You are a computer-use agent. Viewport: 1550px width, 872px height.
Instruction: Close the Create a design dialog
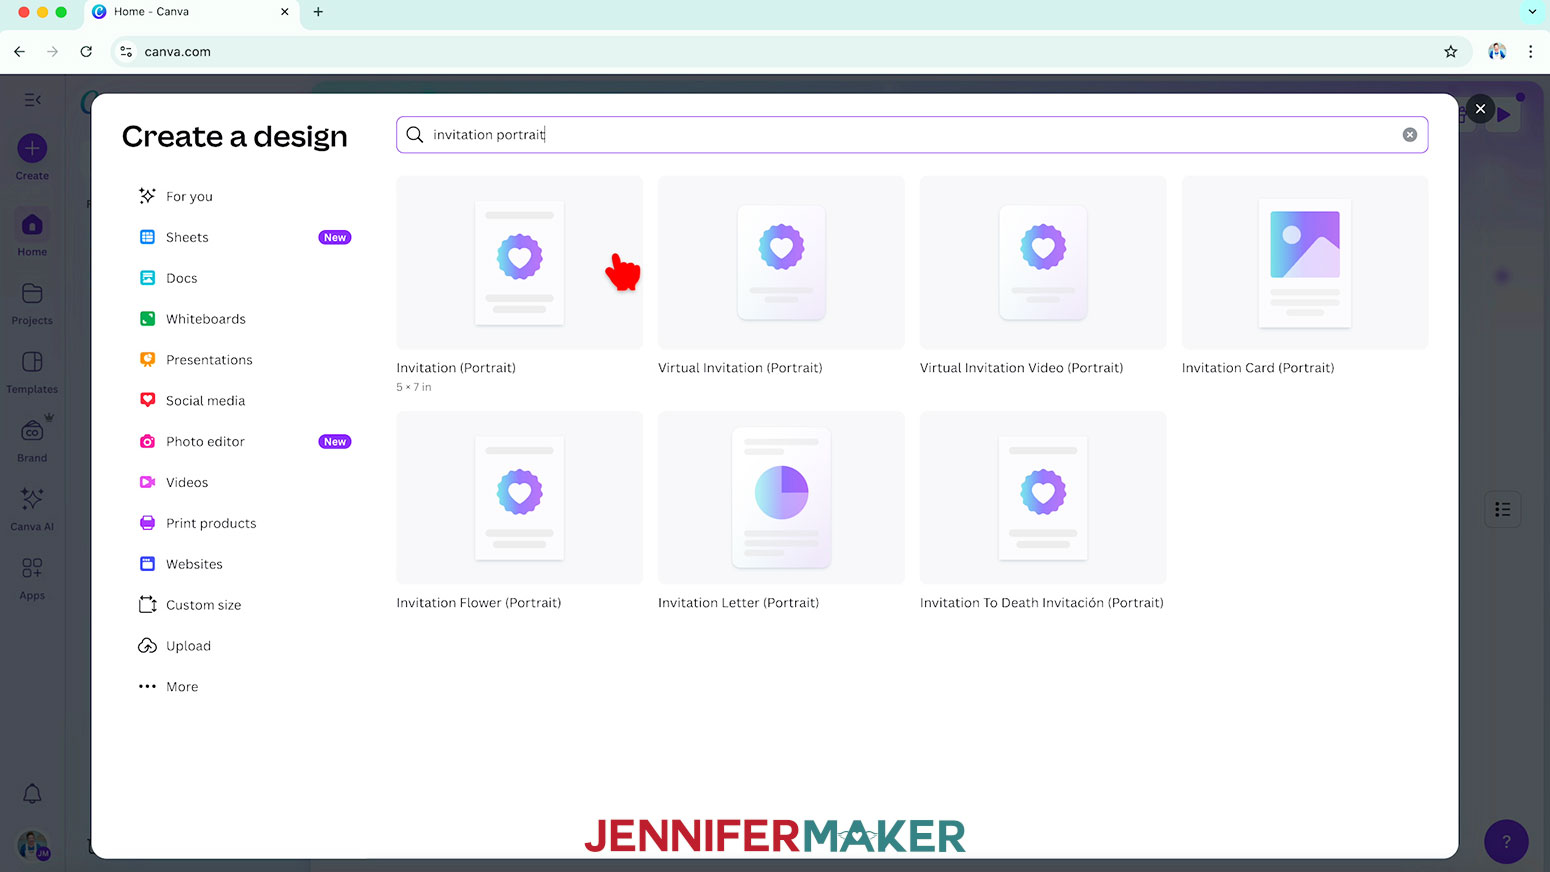[1481, 109]
